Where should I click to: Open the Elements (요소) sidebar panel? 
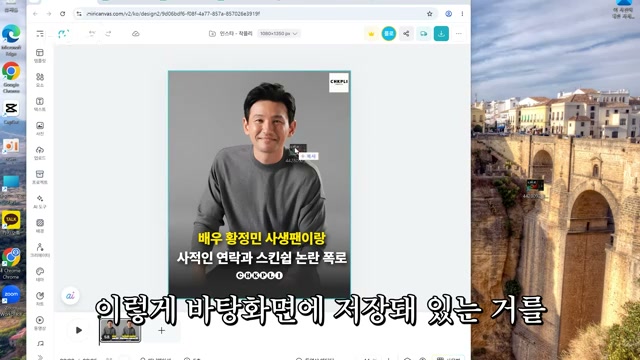click(x=40, y=80)
